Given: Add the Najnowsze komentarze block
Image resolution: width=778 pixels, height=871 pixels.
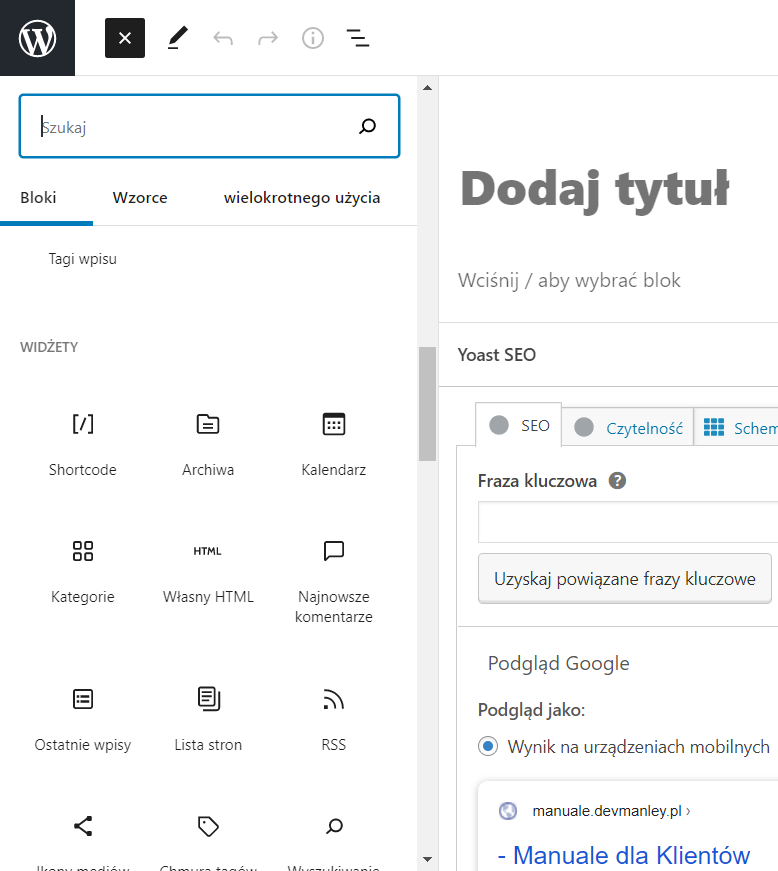Looking at the screenshot, I should [x=333, y=578].
